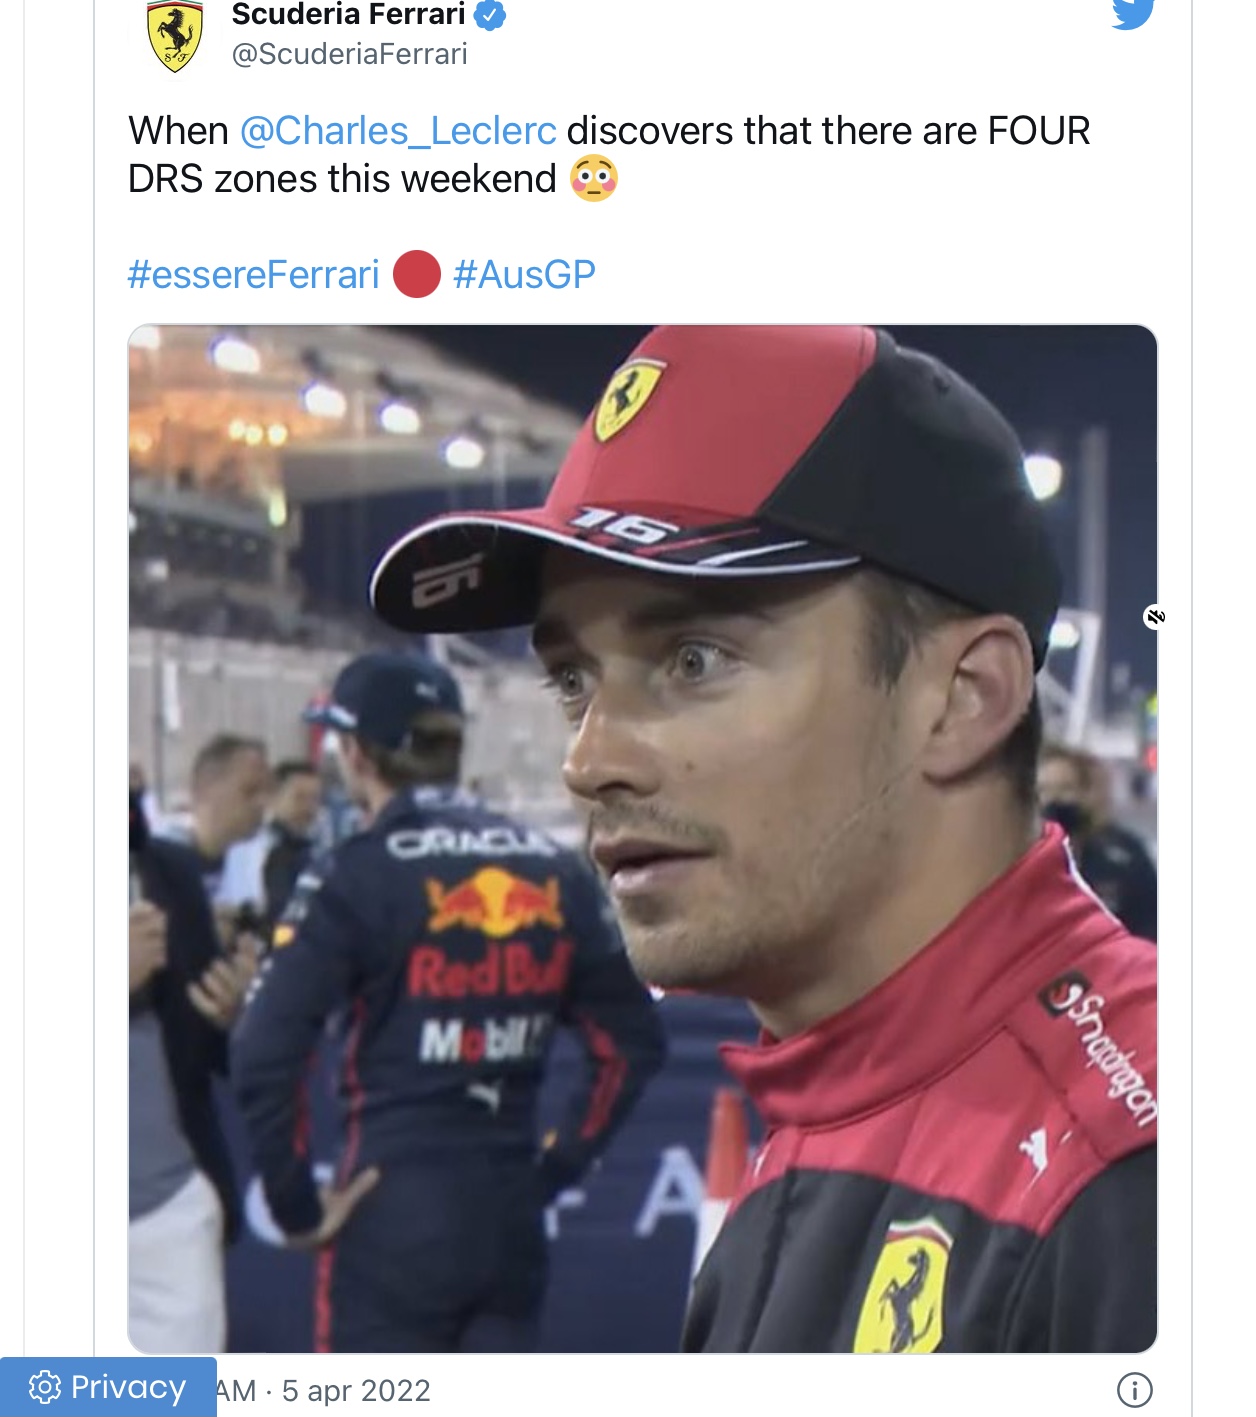Click the flushed face emoji
This screenshot has width=1256, height=1417.
pyautogui.click(x=594, y=179)
